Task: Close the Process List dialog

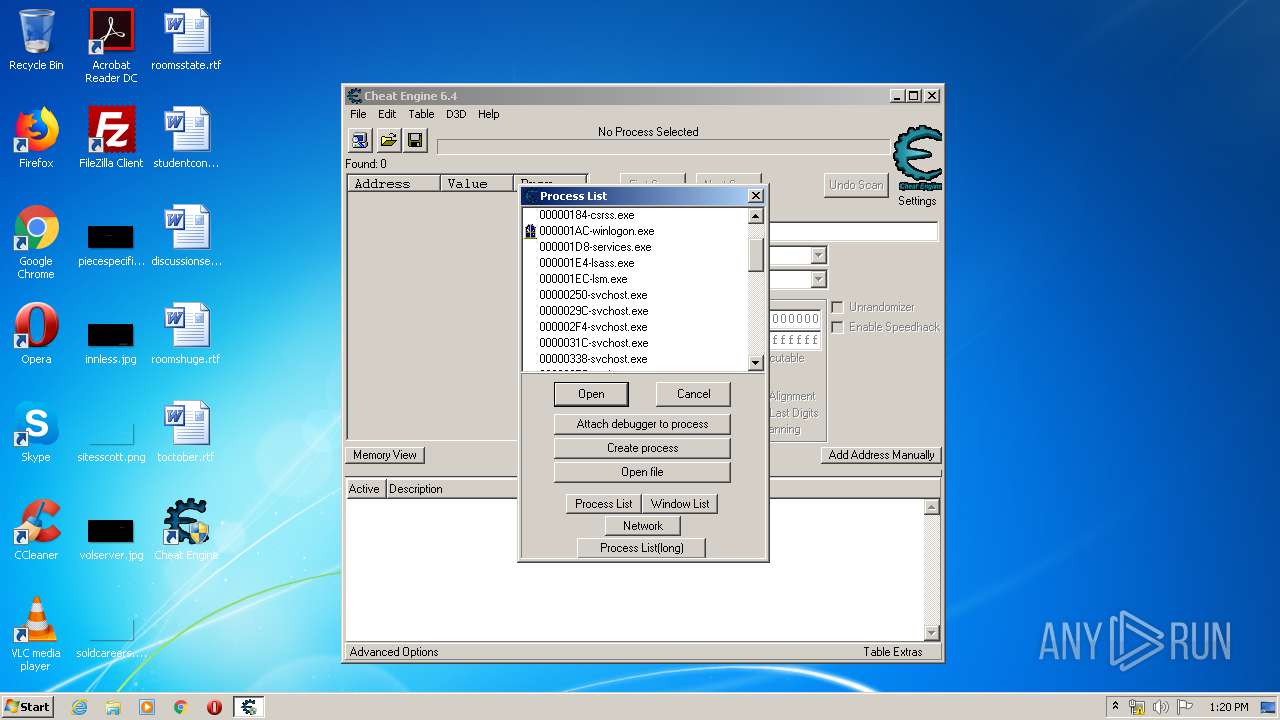Action: click(x=755, y=196)
